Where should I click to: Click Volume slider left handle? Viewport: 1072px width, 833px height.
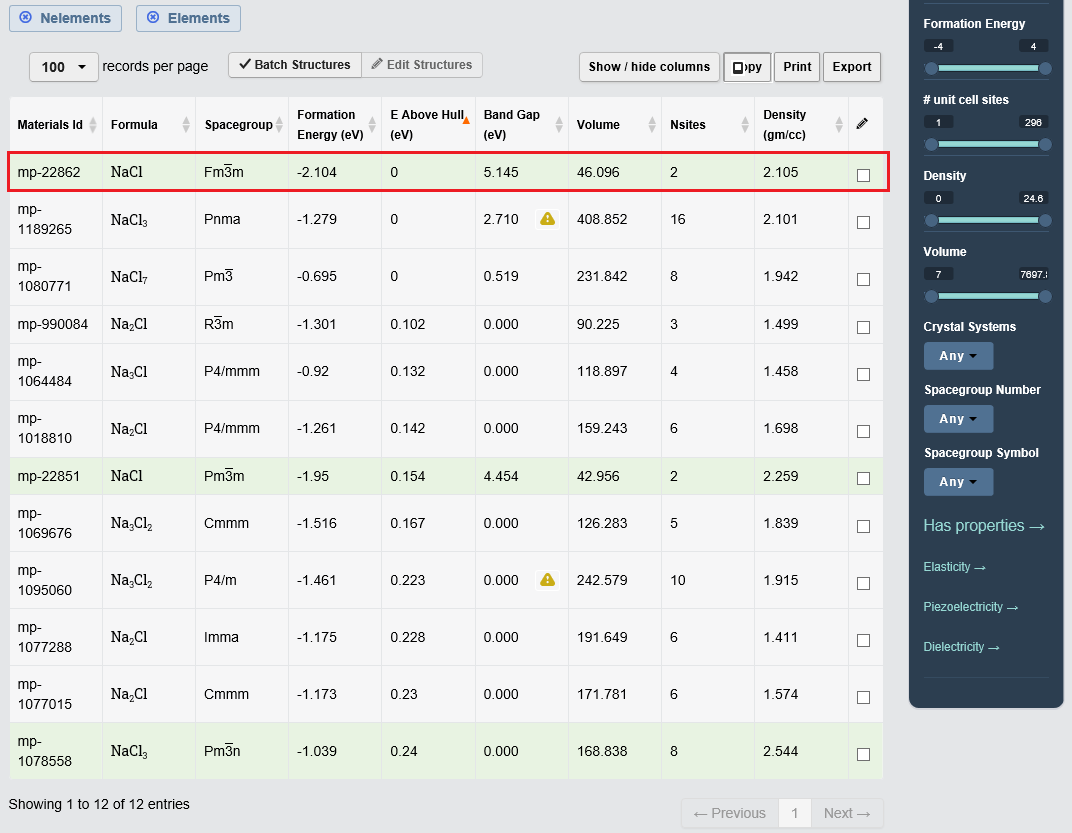pyautogui.click(x=930, y=296)
